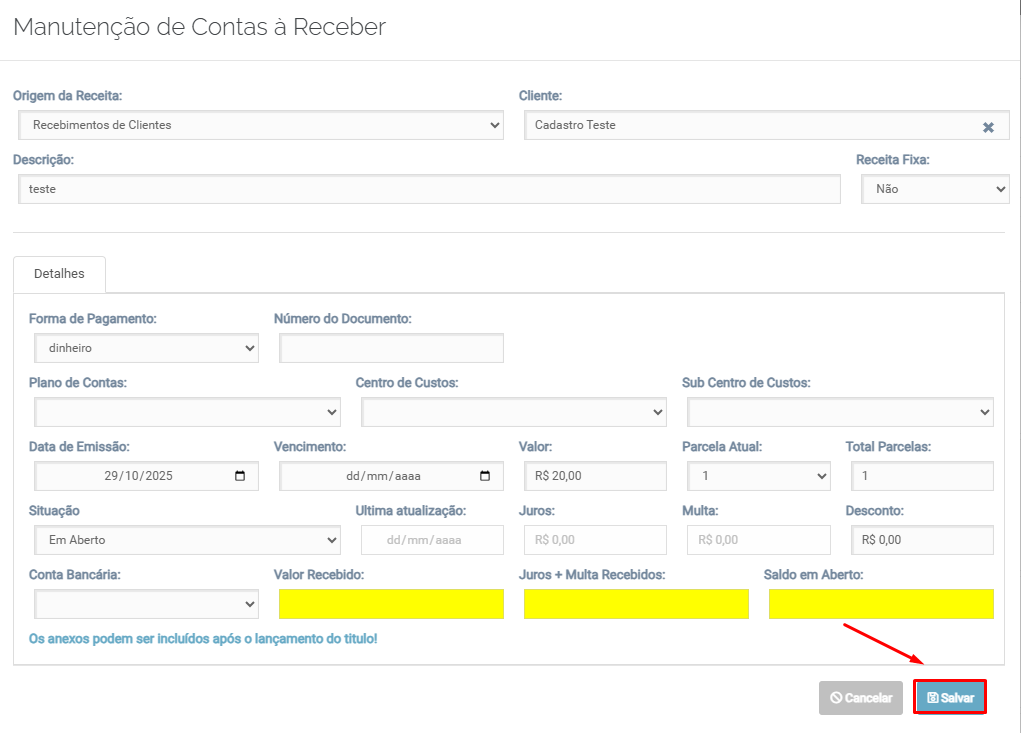Screen dimensions: 1021x733
Task: Open calendar picker for Vencimento
Action: (x=485, y=476)
